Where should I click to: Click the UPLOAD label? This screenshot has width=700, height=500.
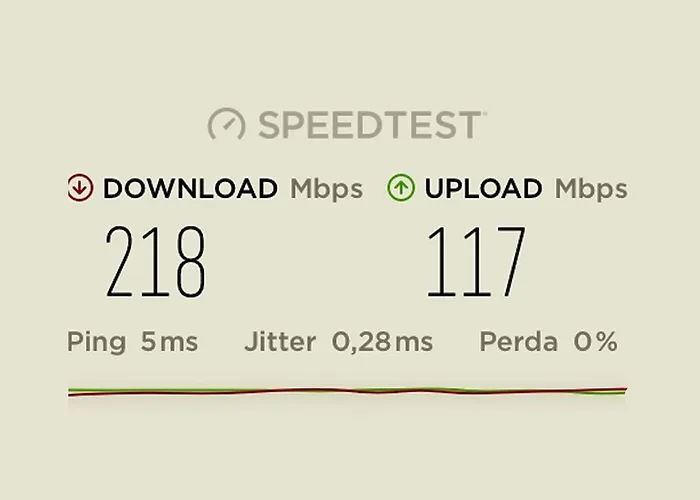click(x=483, y=188)
